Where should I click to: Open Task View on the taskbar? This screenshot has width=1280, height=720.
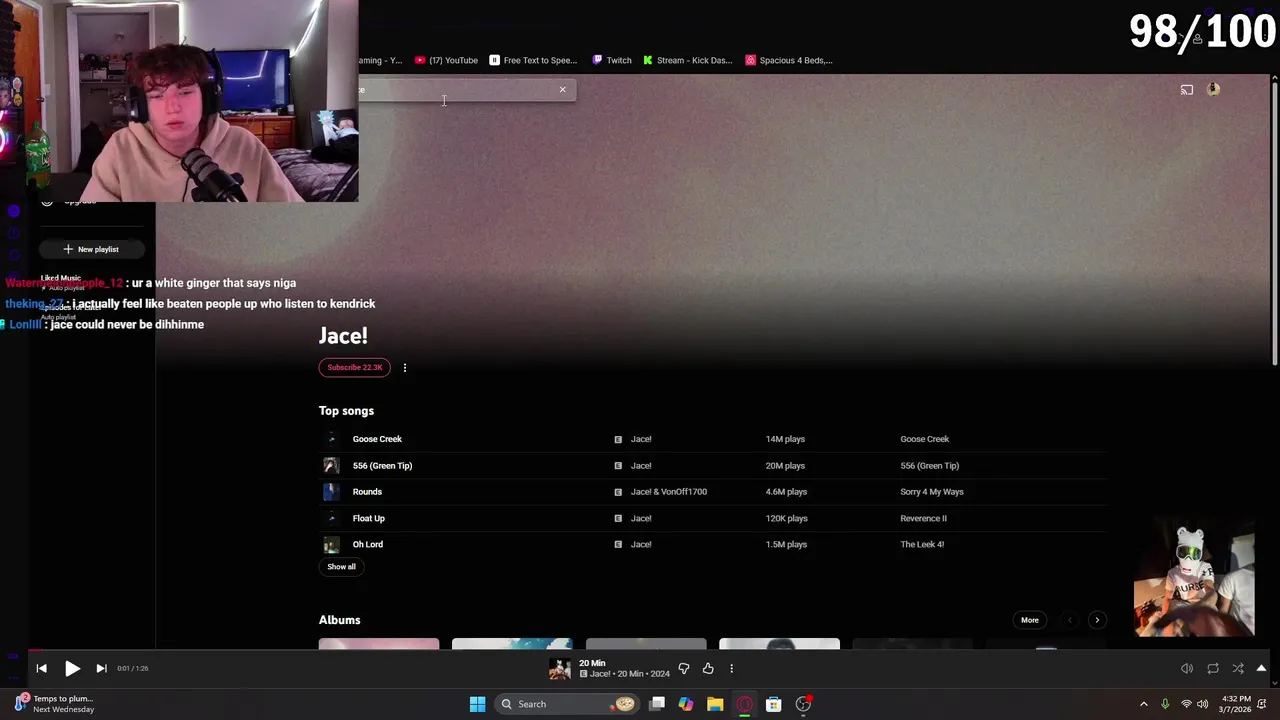point(657,704)
